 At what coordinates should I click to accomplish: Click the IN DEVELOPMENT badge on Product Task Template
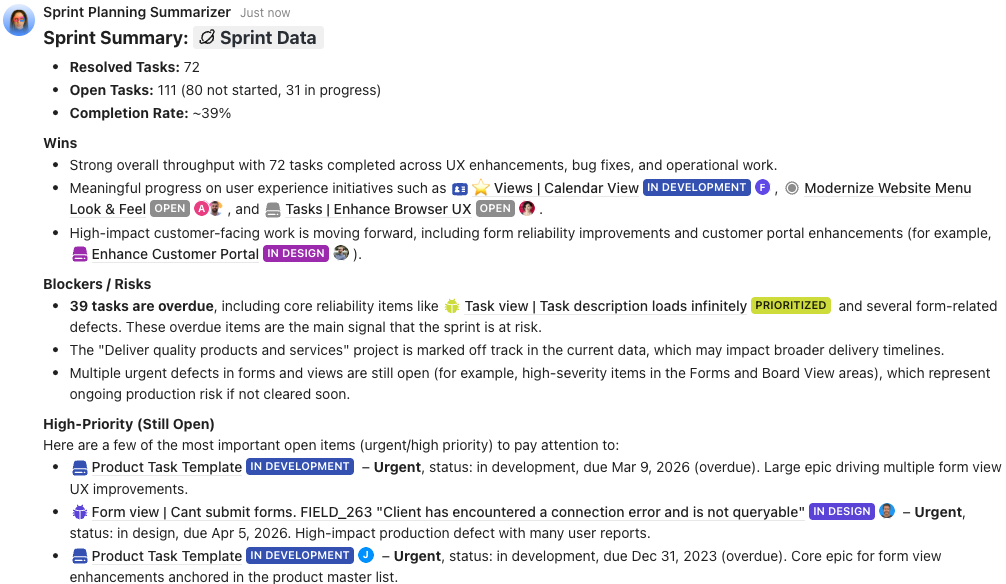click(299, 466)
